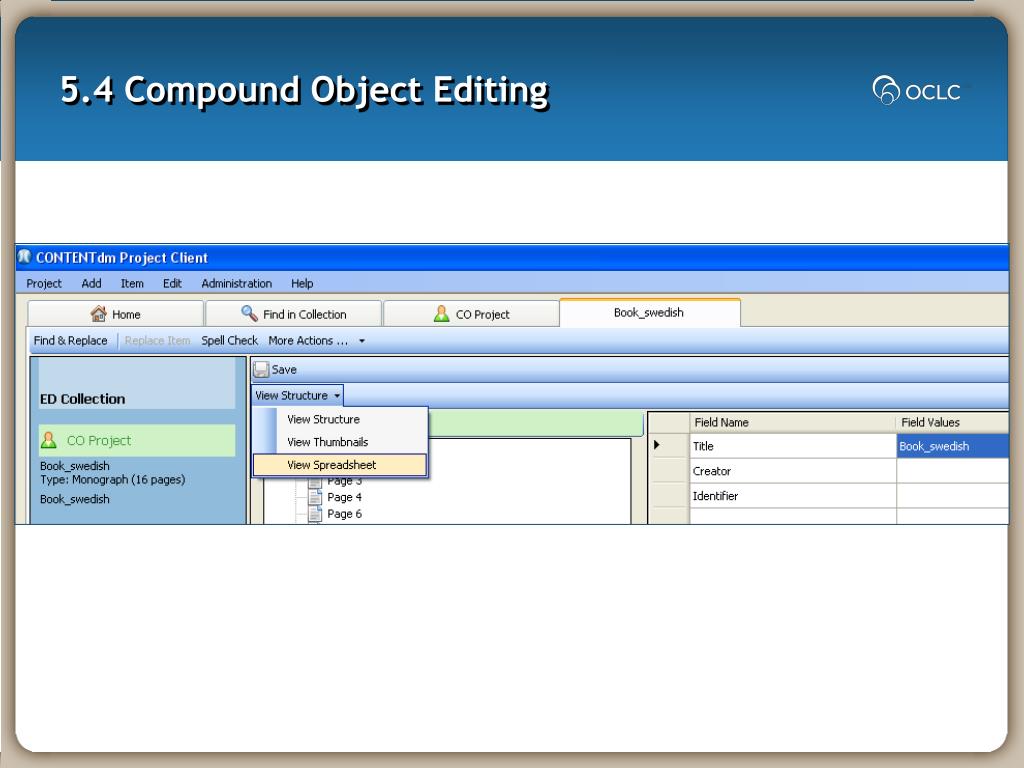The image size is (1024, 768).
Task: Choose View Spreadsheet from the dropdown list
Action: point(340,465)
